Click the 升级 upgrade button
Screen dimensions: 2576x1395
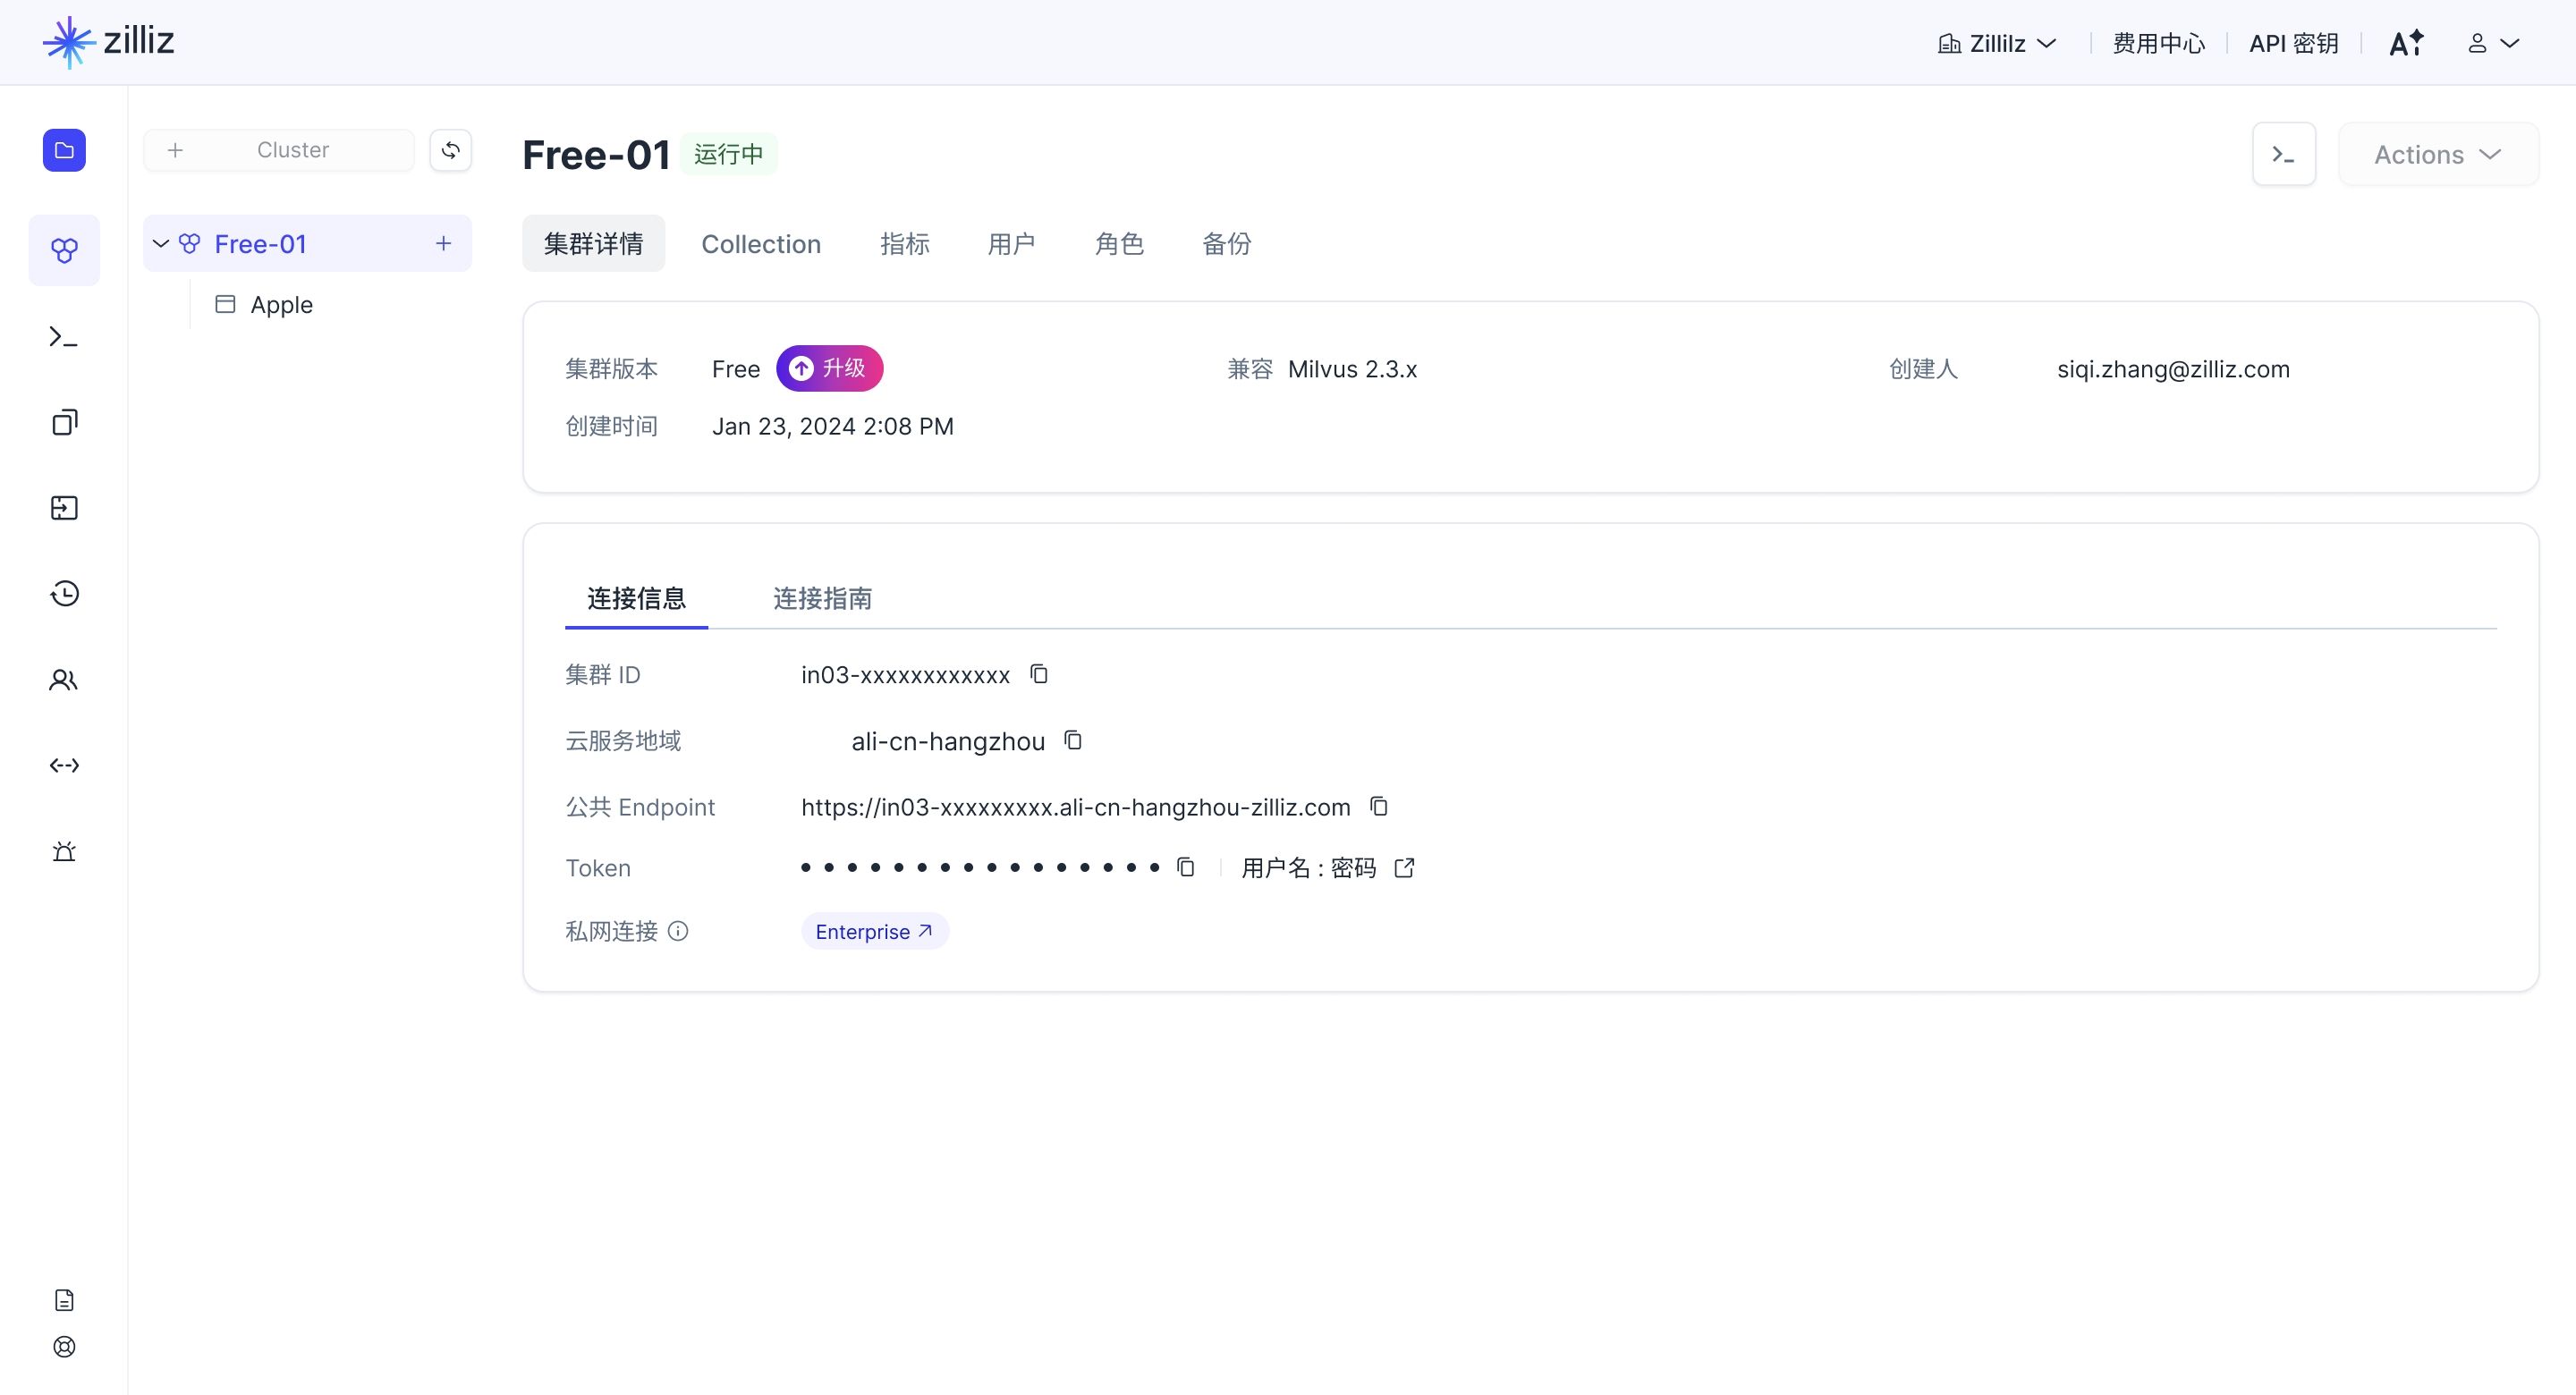(x=829, y=368)
